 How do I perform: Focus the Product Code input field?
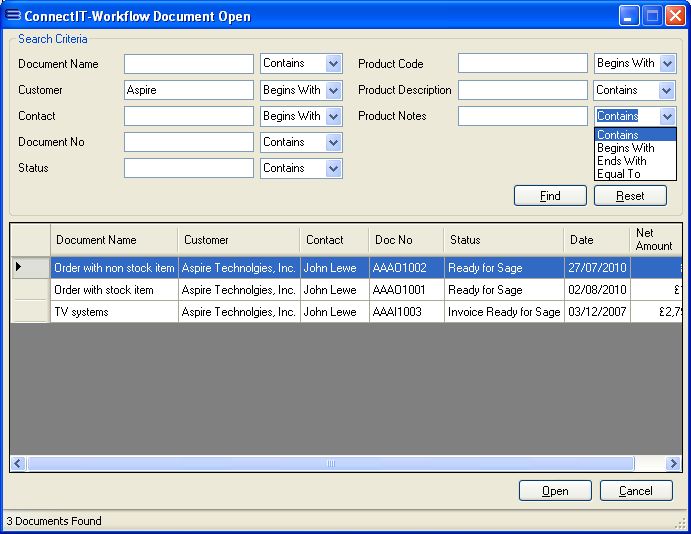pos(523,63)
